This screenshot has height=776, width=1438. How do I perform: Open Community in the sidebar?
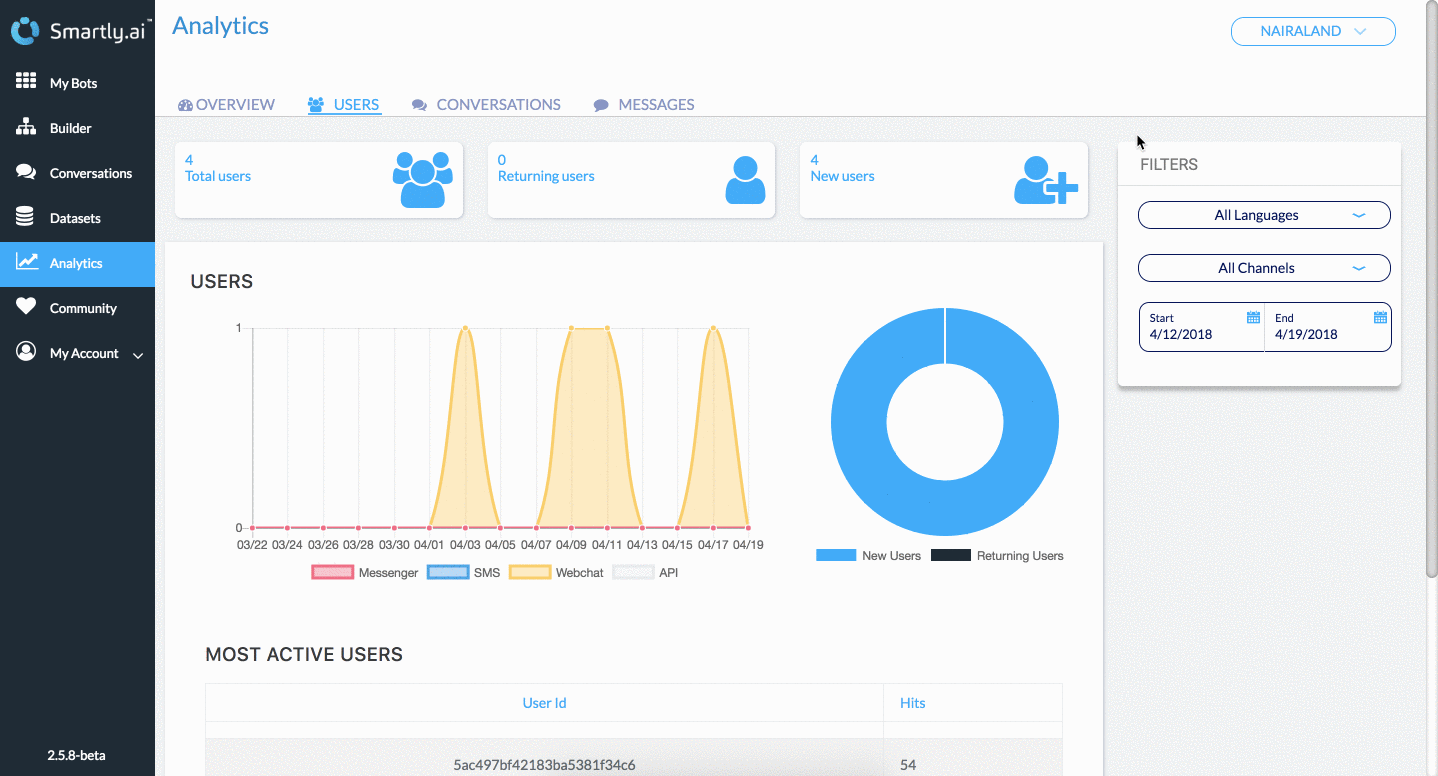point(77,308)
